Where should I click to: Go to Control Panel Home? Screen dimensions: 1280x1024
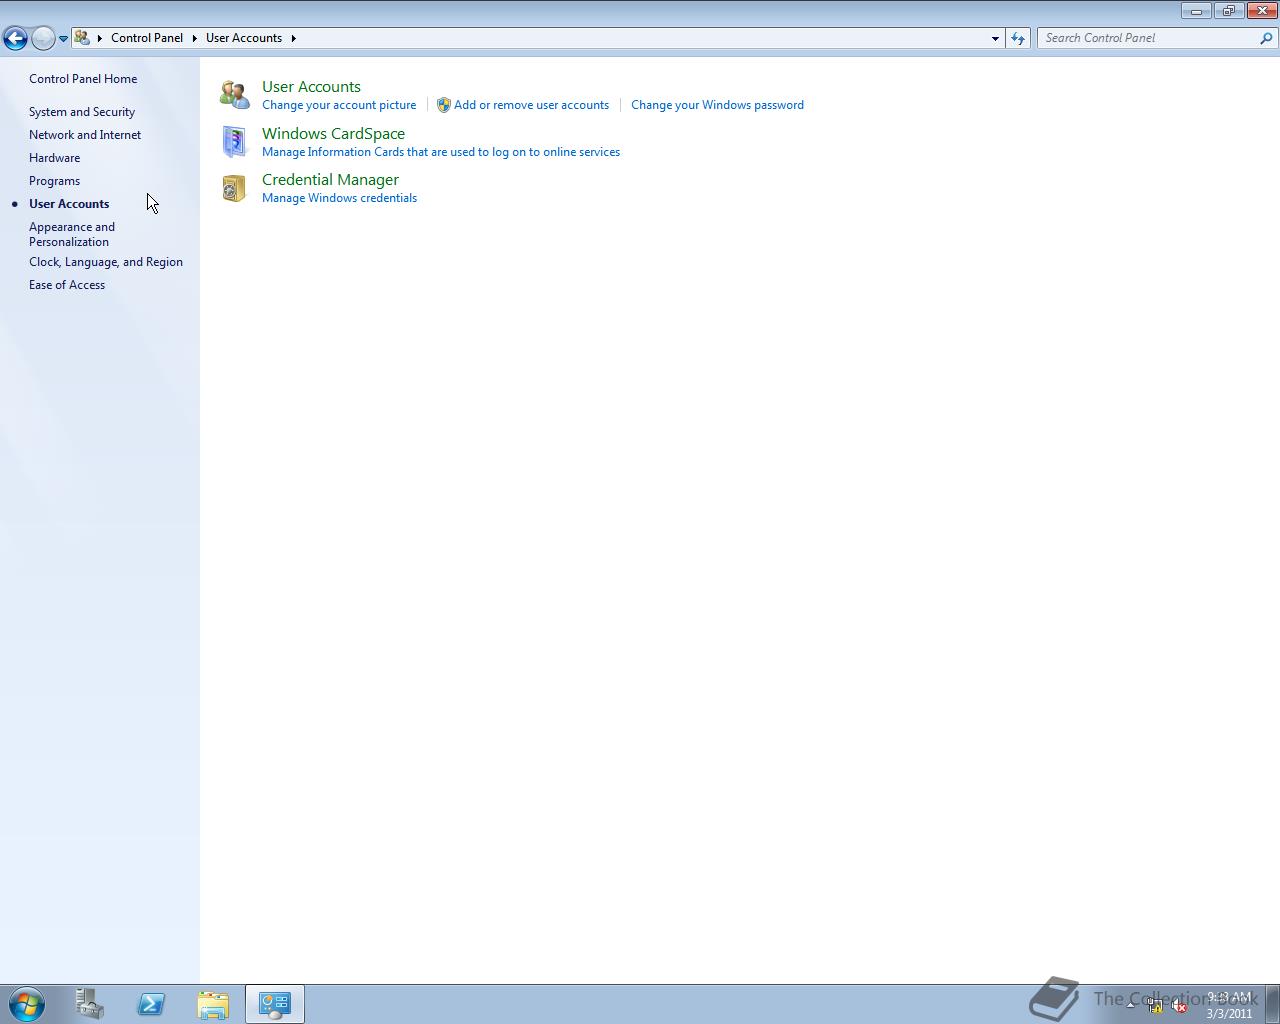[x=83, y=79]
